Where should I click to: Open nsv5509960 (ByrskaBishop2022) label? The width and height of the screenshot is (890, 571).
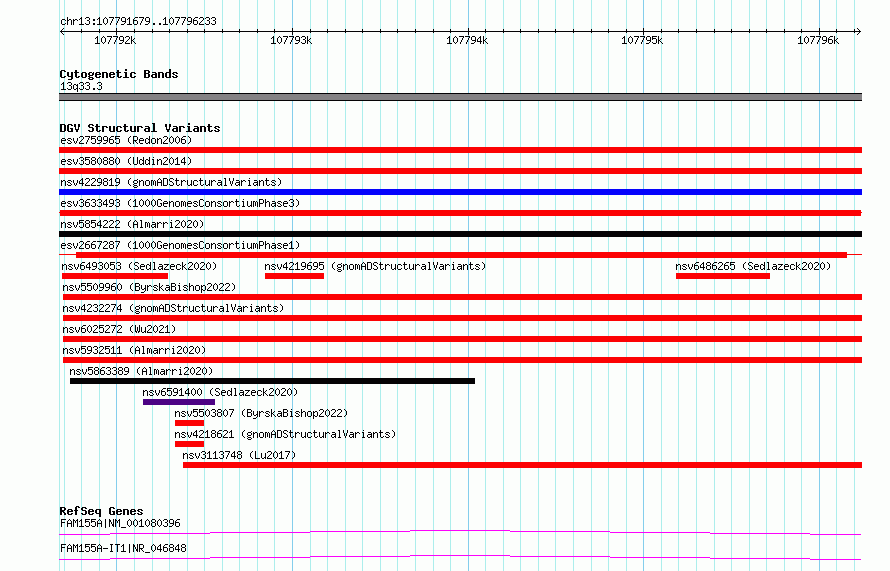pyautogui.click(x=149, y=287)
